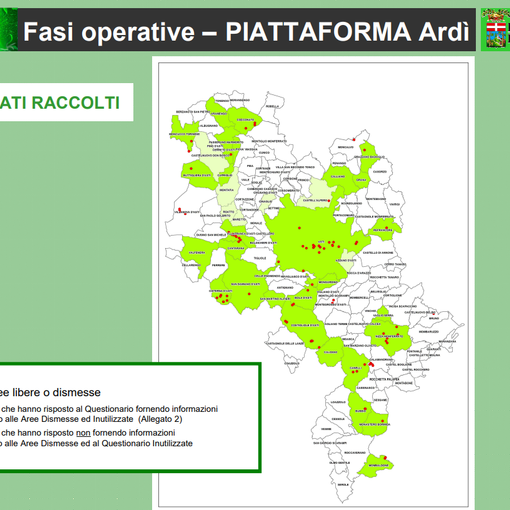Click the SEROLE label on the map
The height and width of the screenshot is (510, 510).
(x=343, y=484)
